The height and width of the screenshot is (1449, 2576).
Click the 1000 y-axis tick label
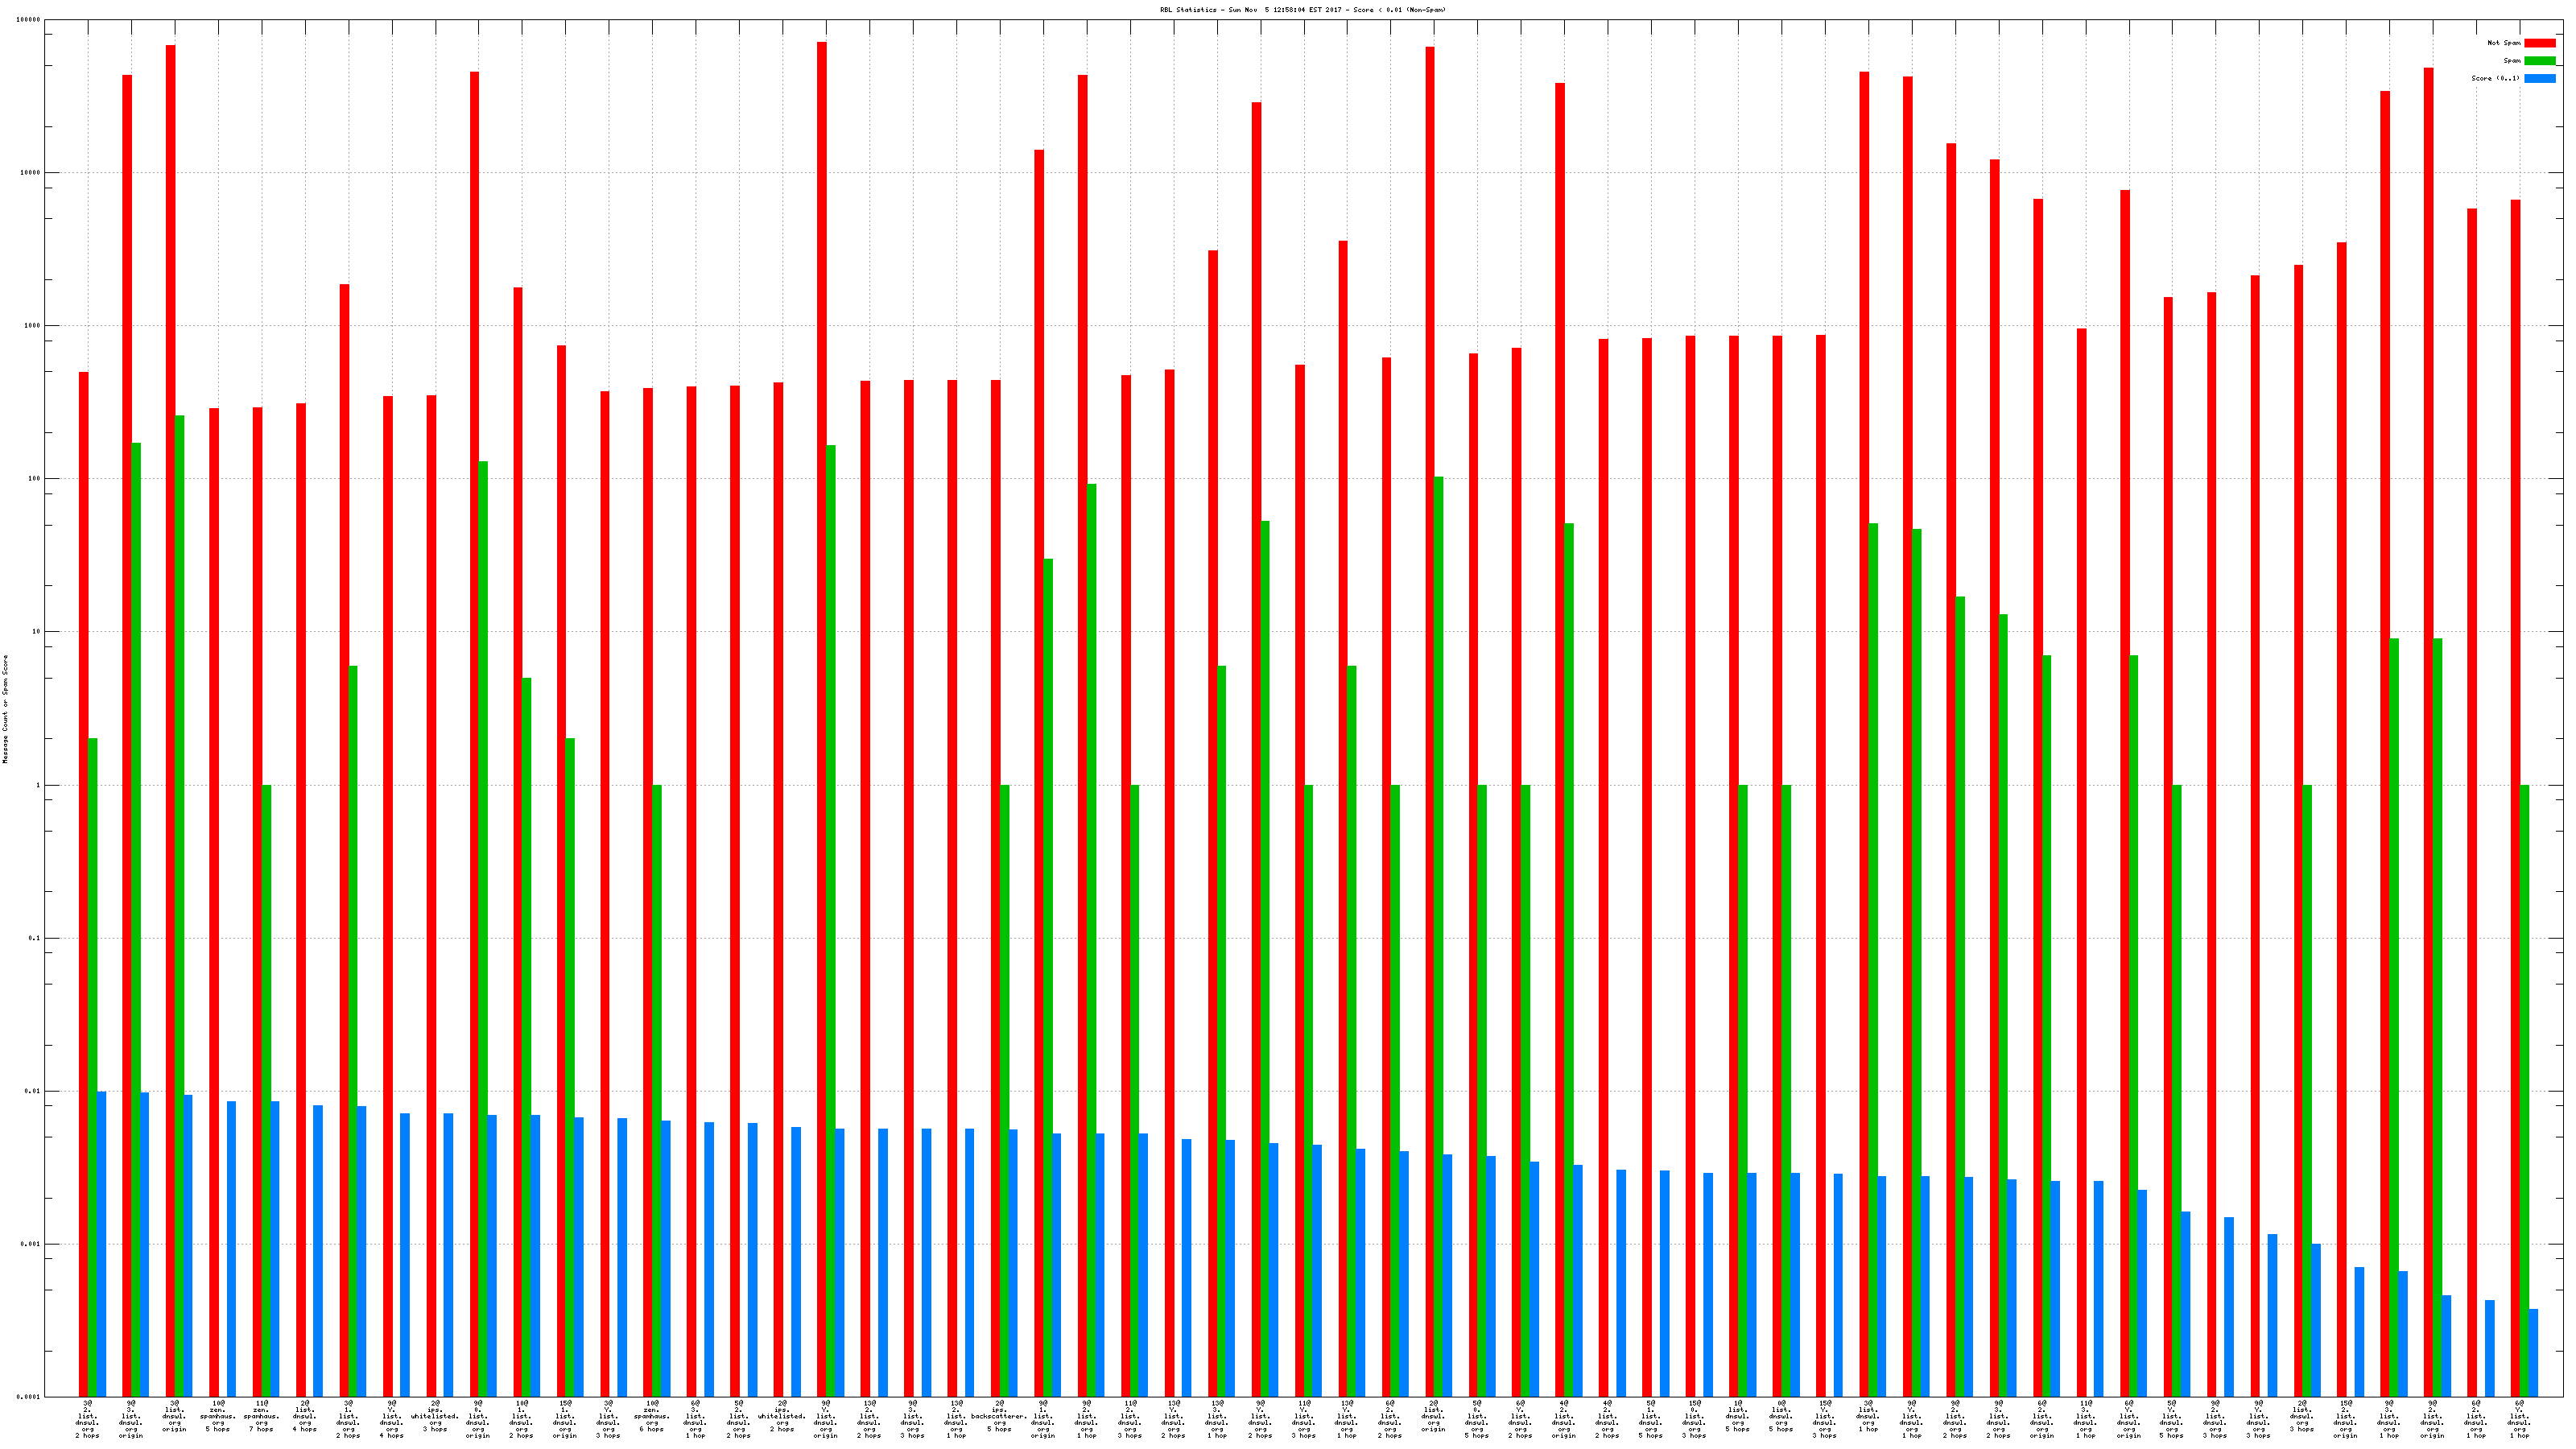[x=32, y=326]
